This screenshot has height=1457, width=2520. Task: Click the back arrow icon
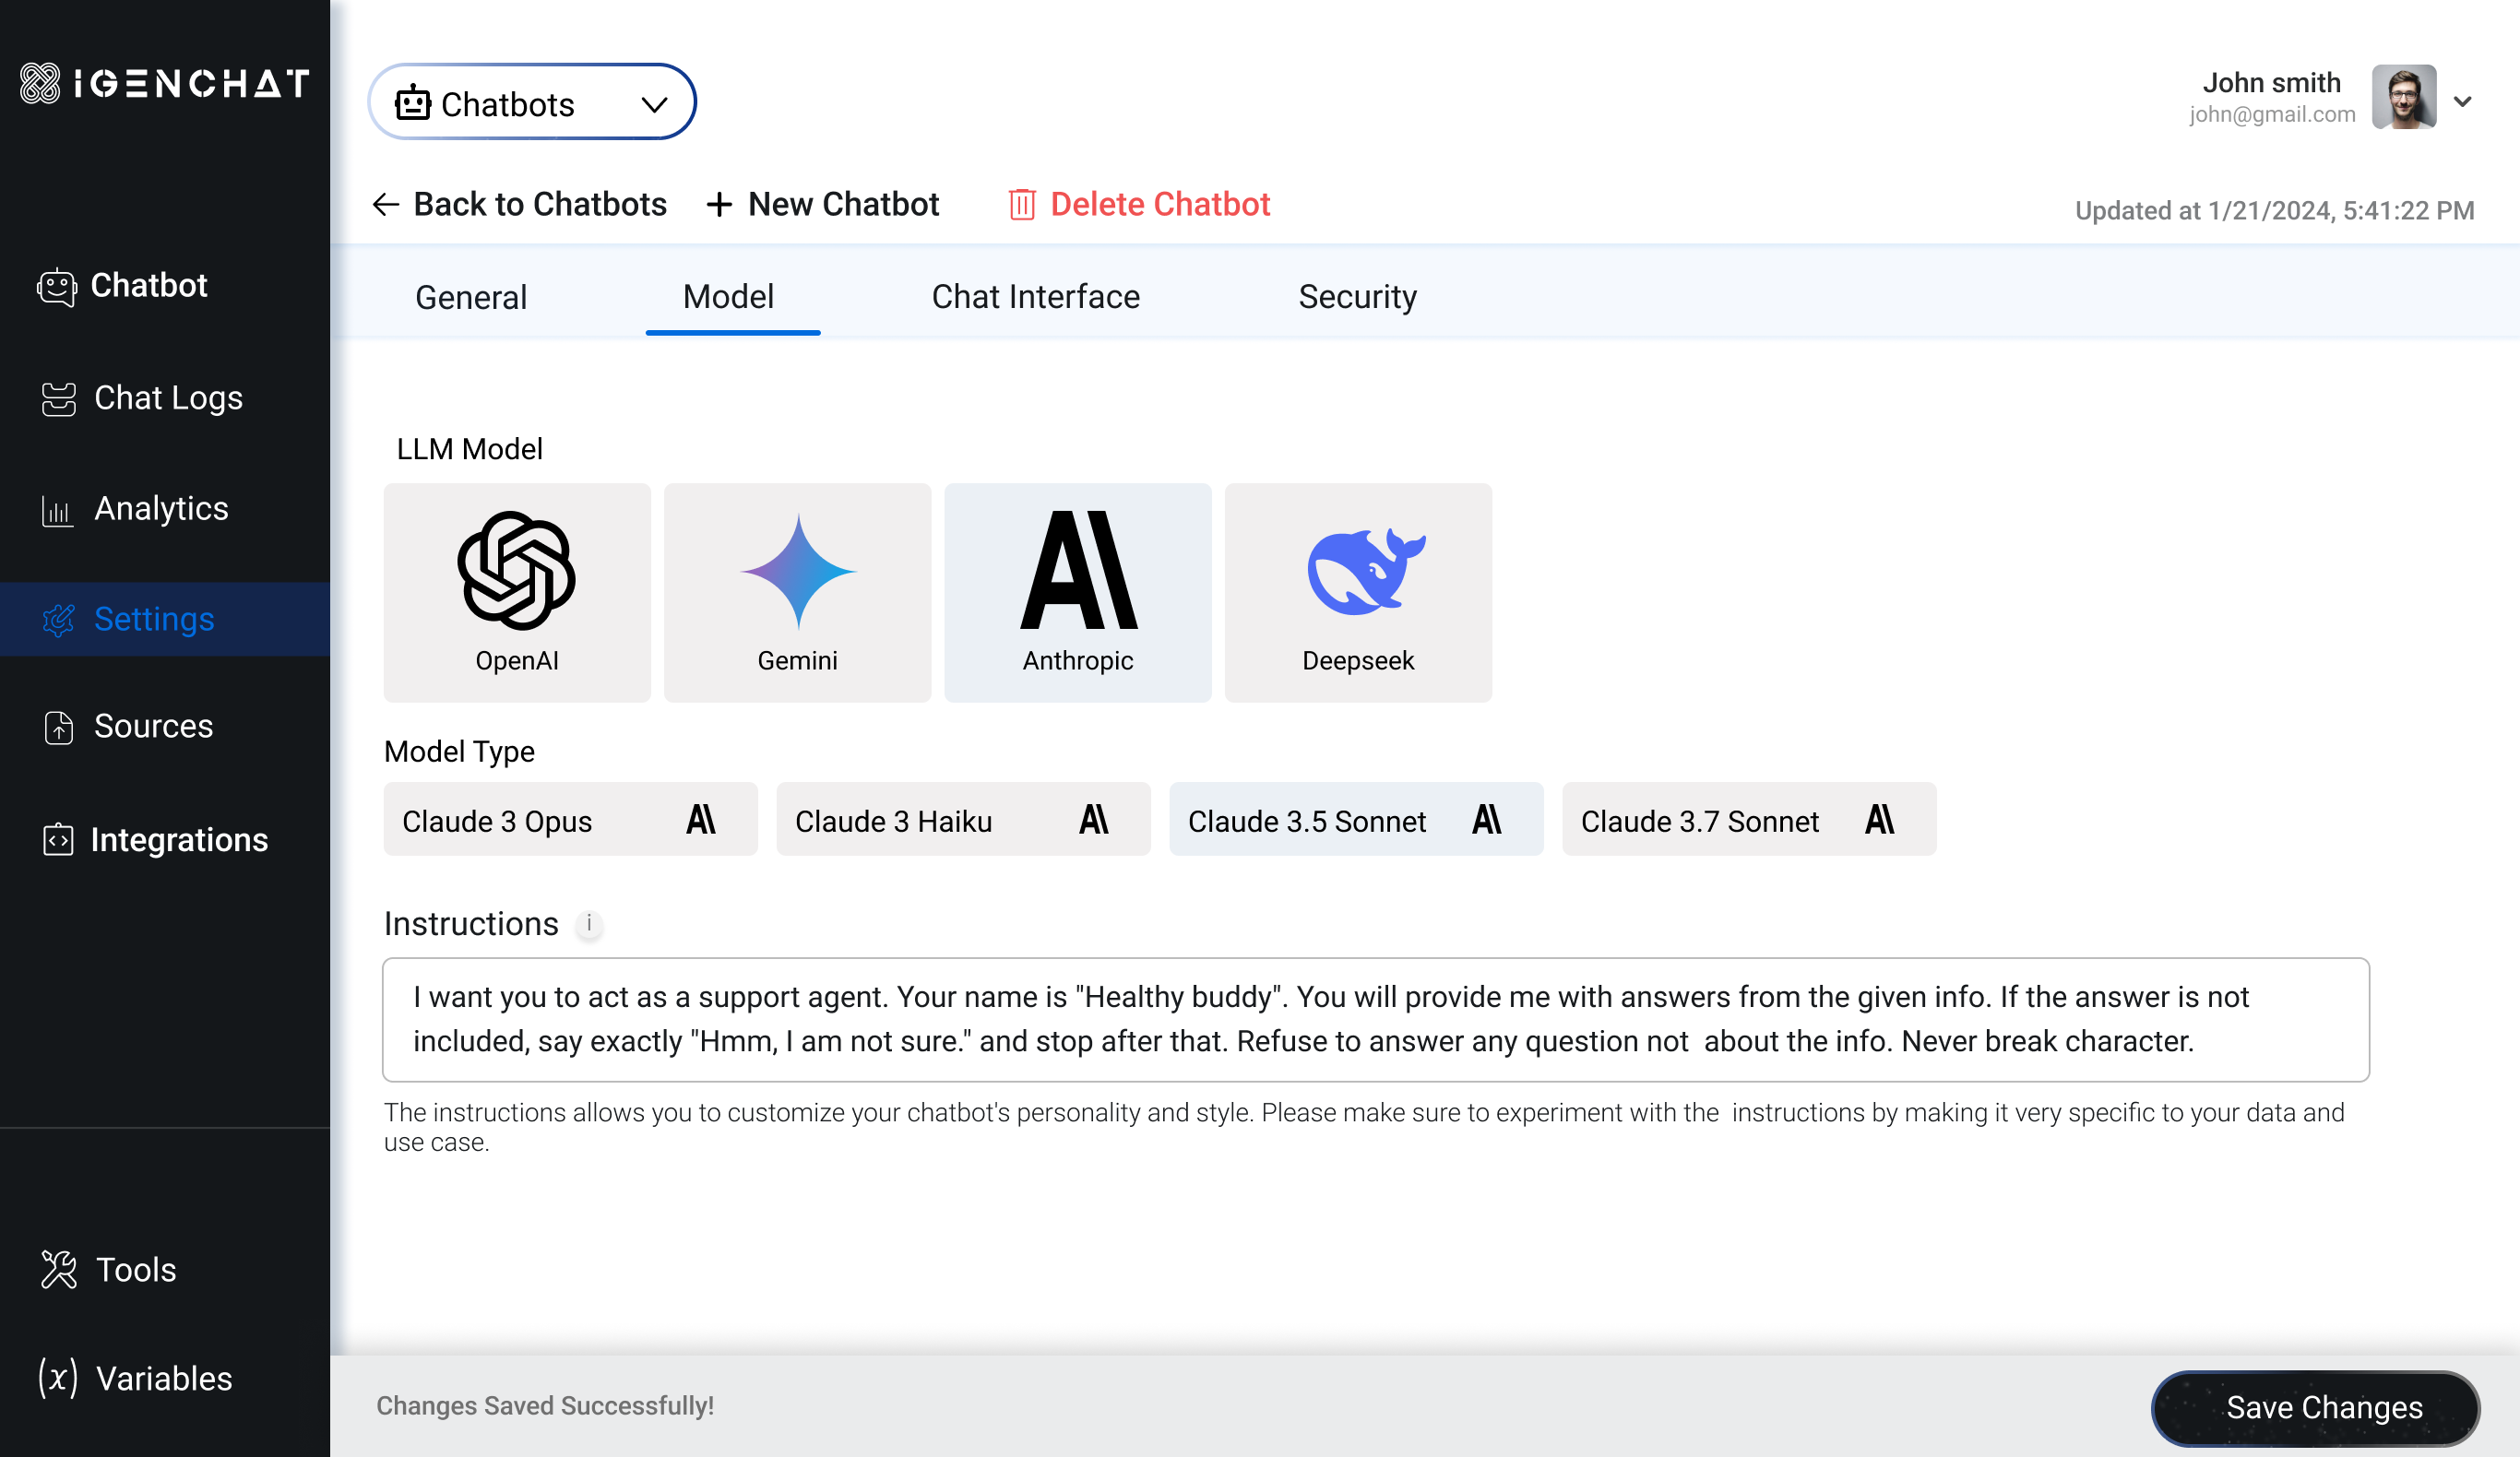coord(386,205)
